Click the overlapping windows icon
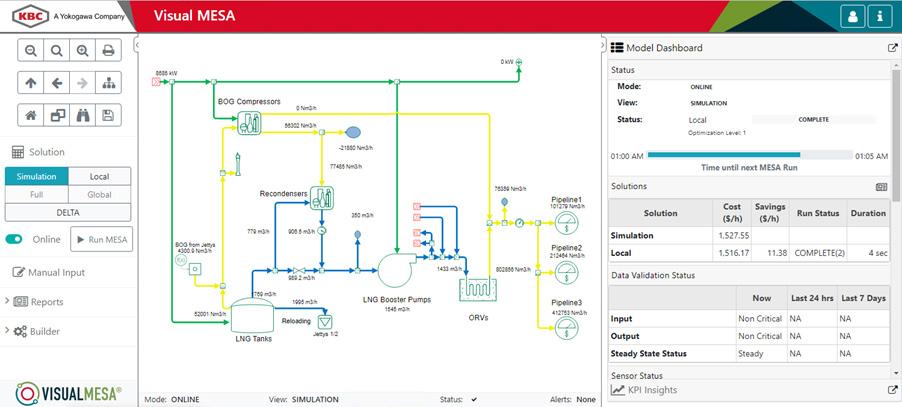The width and height of the screenshot is (902, 407). (57, 115)
